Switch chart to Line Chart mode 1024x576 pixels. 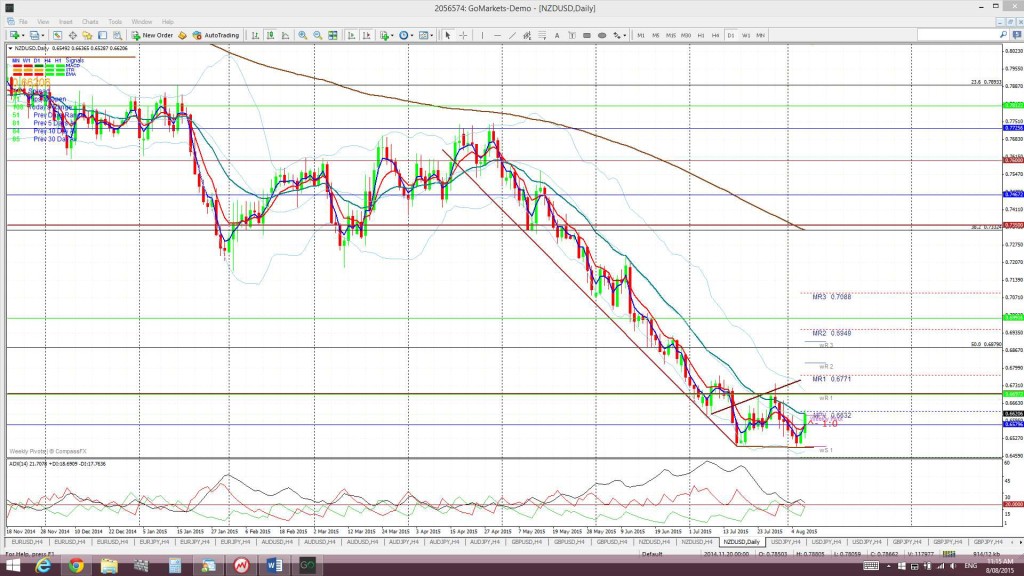pyautogui.click(x=285, y=35)
